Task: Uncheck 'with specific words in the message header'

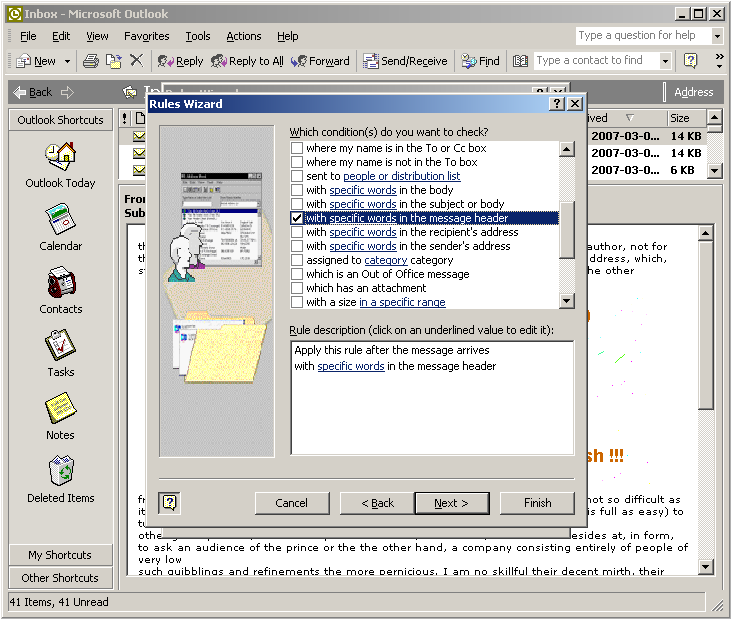Action: pyautogui.click(x=297, y=219)
